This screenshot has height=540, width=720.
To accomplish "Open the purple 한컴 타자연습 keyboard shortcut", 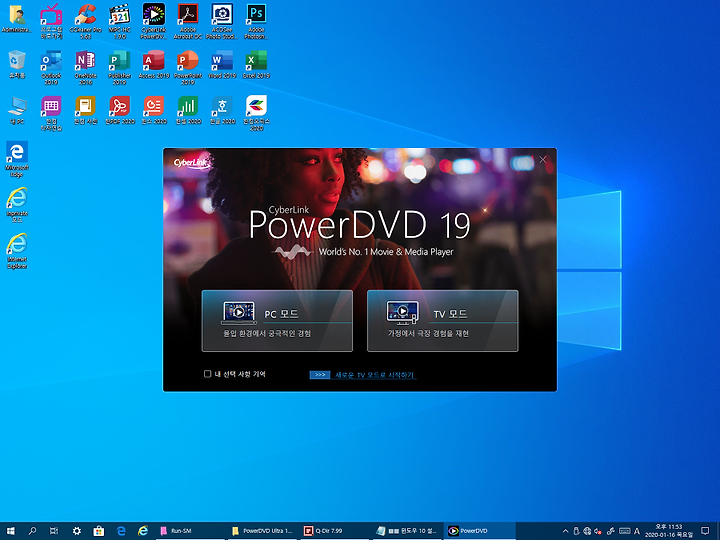I will coord(51,113).
